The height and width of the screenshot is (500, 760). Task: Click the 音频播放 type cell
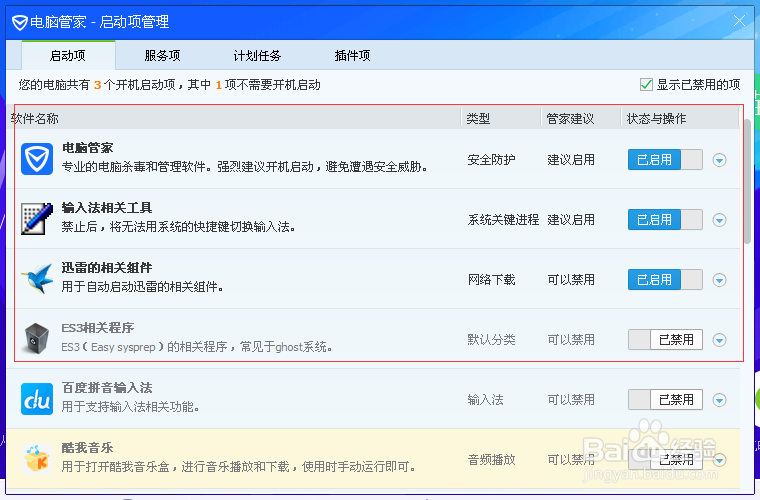[x=491, y=460]
